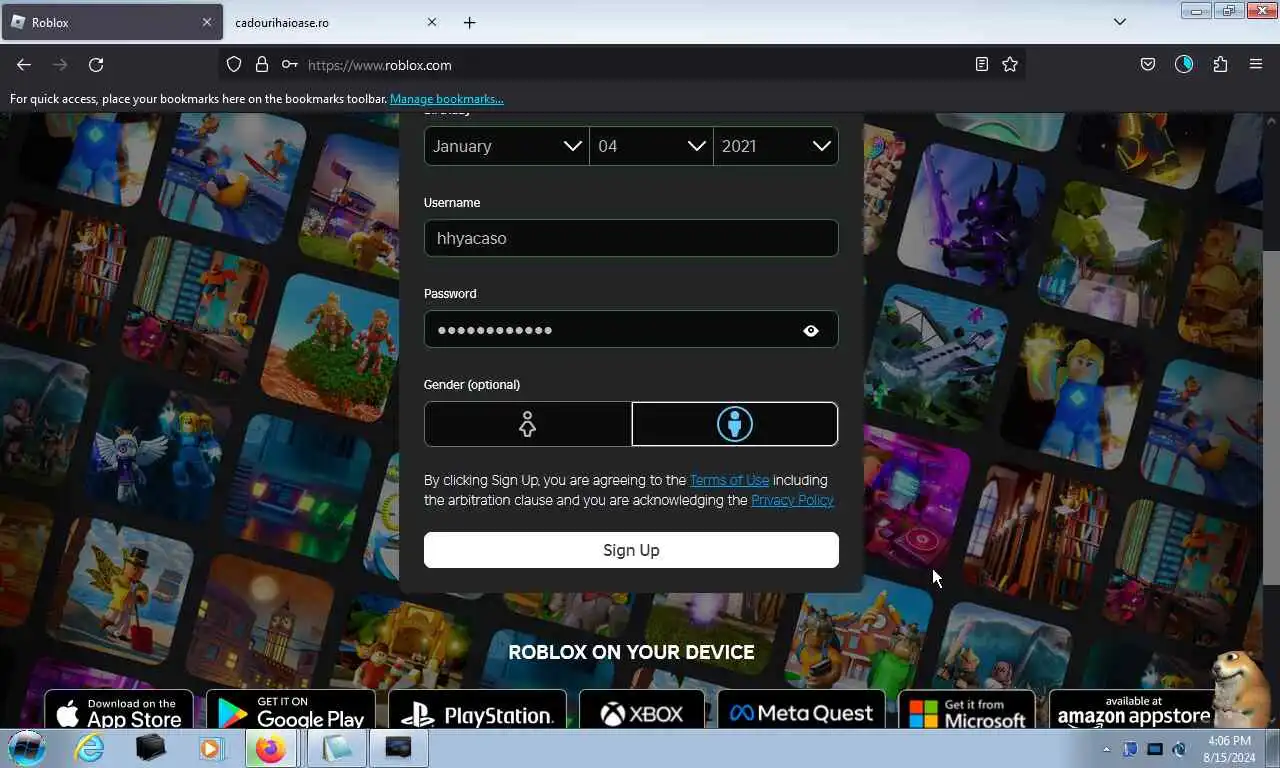Open a new tab with plus button
The height and width of the screenshot is (768, 1280).
coord(469,22)
